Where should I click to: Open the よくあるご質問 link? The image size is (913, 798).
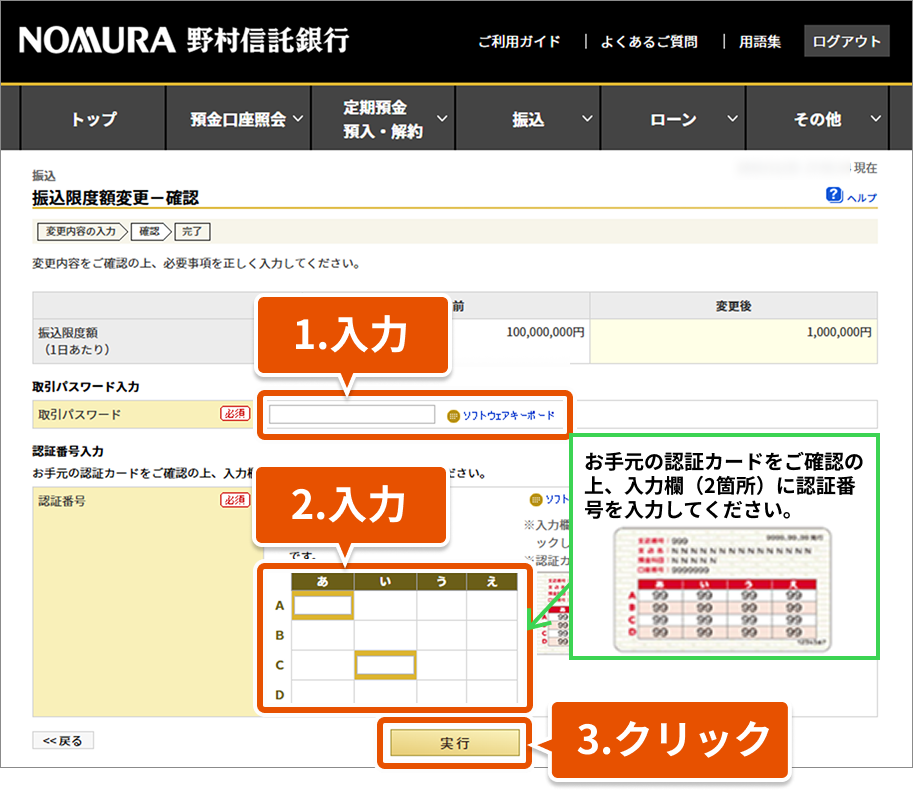(x=648, y=42)
